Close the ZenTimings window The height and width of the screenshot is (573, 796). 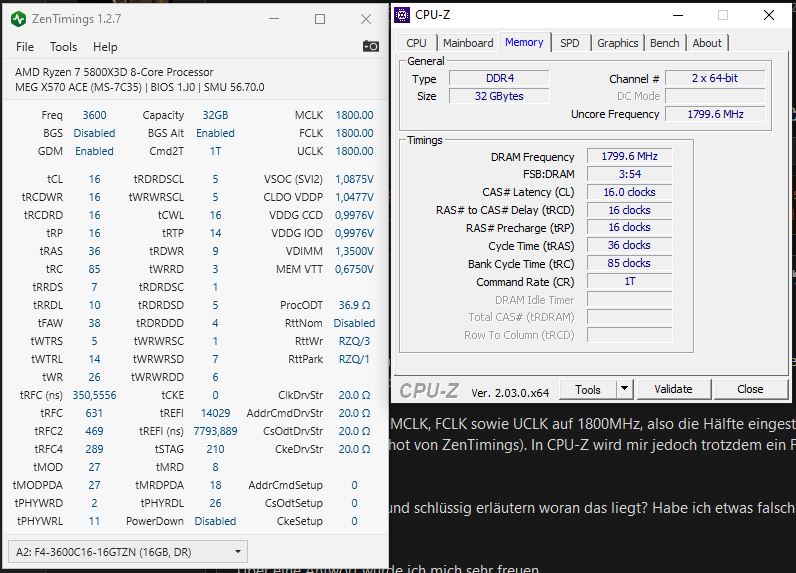pyautogui.click(x=366, y=19)
